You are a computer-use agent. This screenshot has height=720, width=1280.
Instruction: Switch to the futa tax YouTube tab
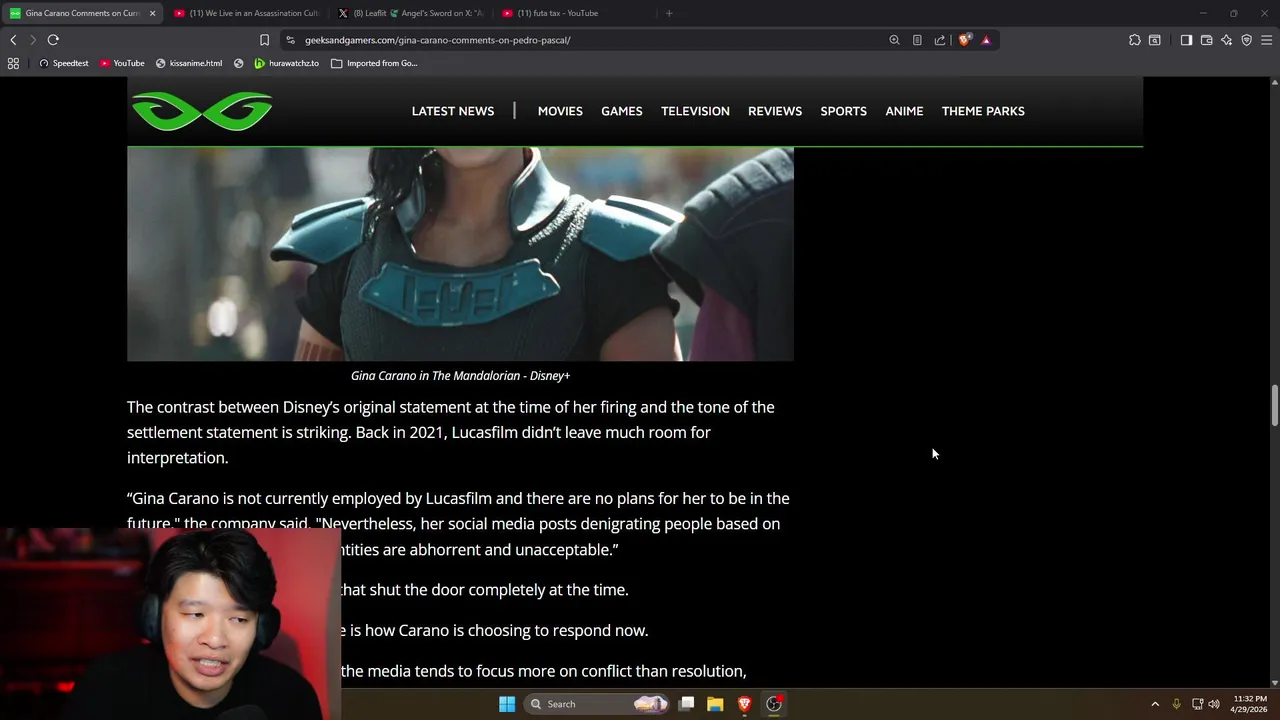(x=574, y=13)
